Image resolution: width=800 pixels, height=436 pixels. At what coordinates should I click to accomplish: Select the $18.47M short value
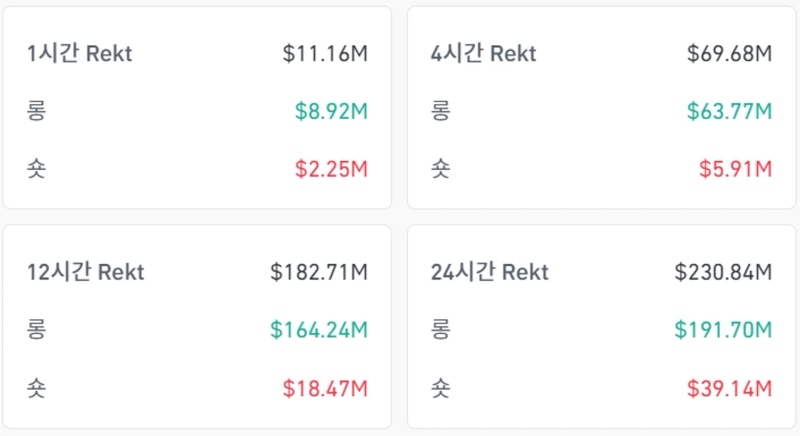click(x=325, y=387)
